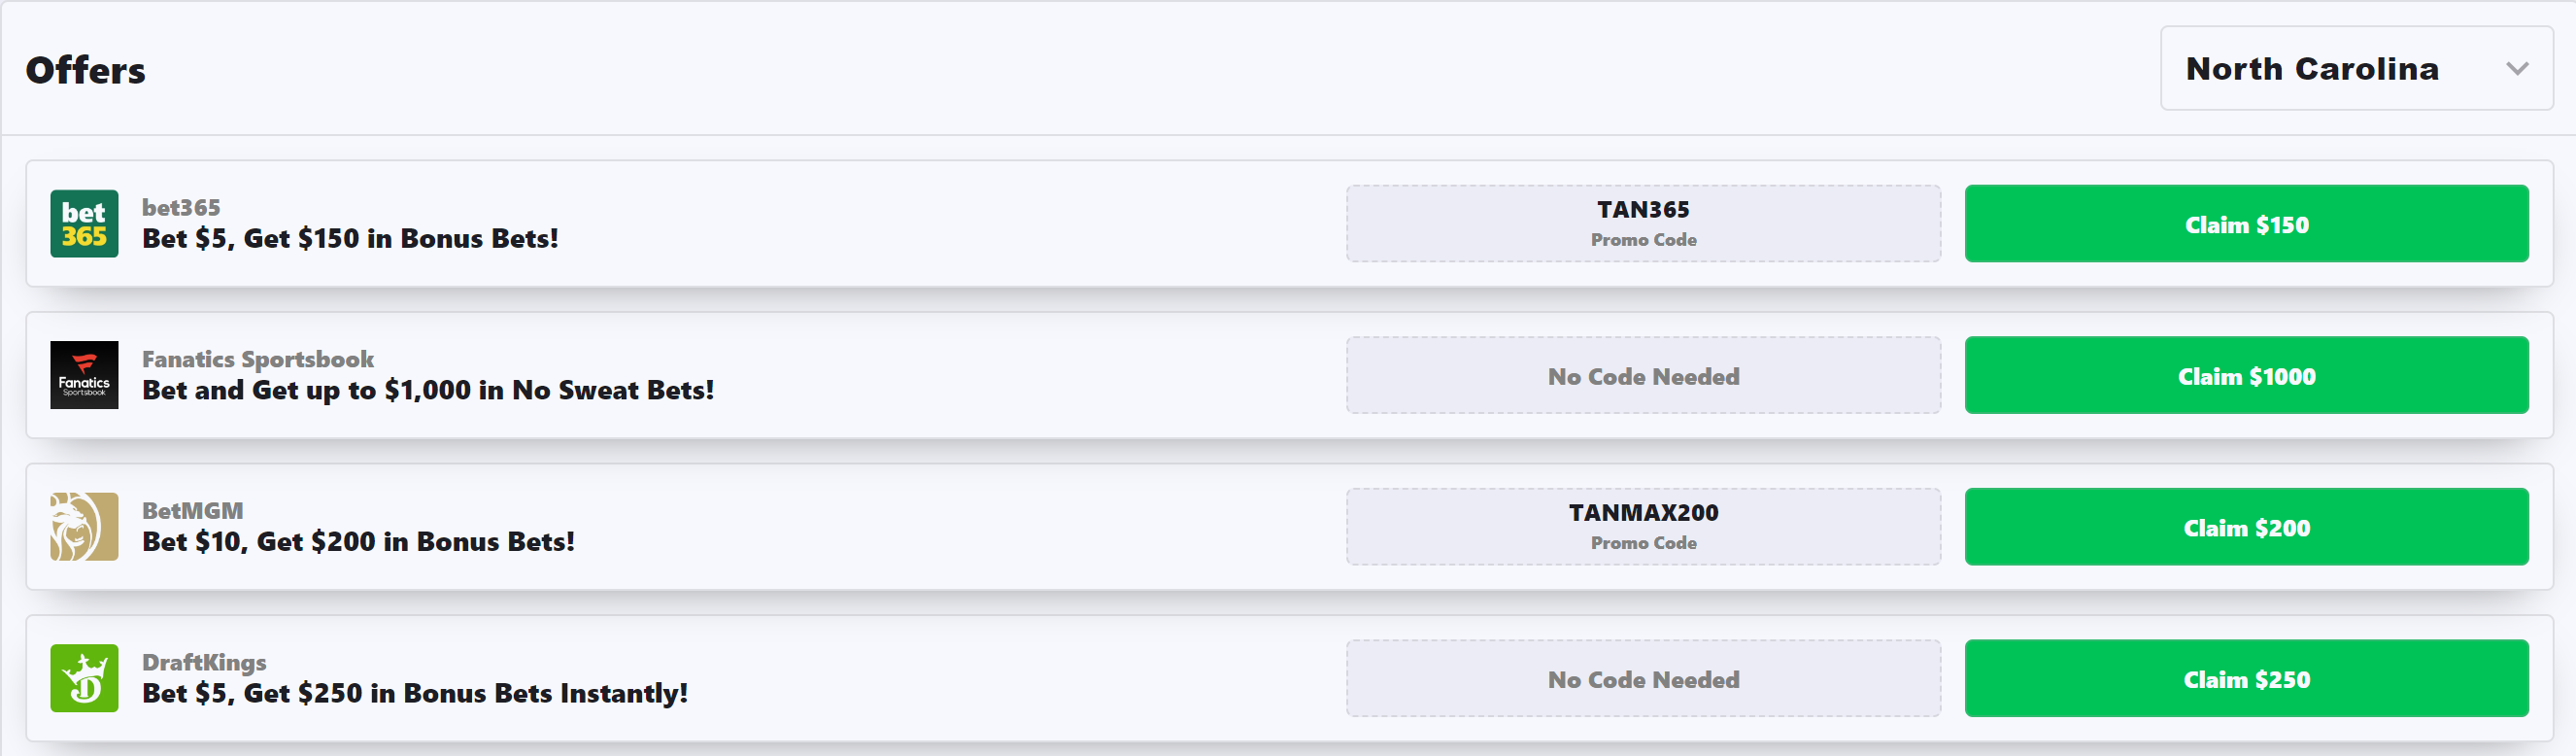This screenshot has width=2576, height=756.
Task: Copy the TANMAX200 promo code
Action: click(1642, 527)
